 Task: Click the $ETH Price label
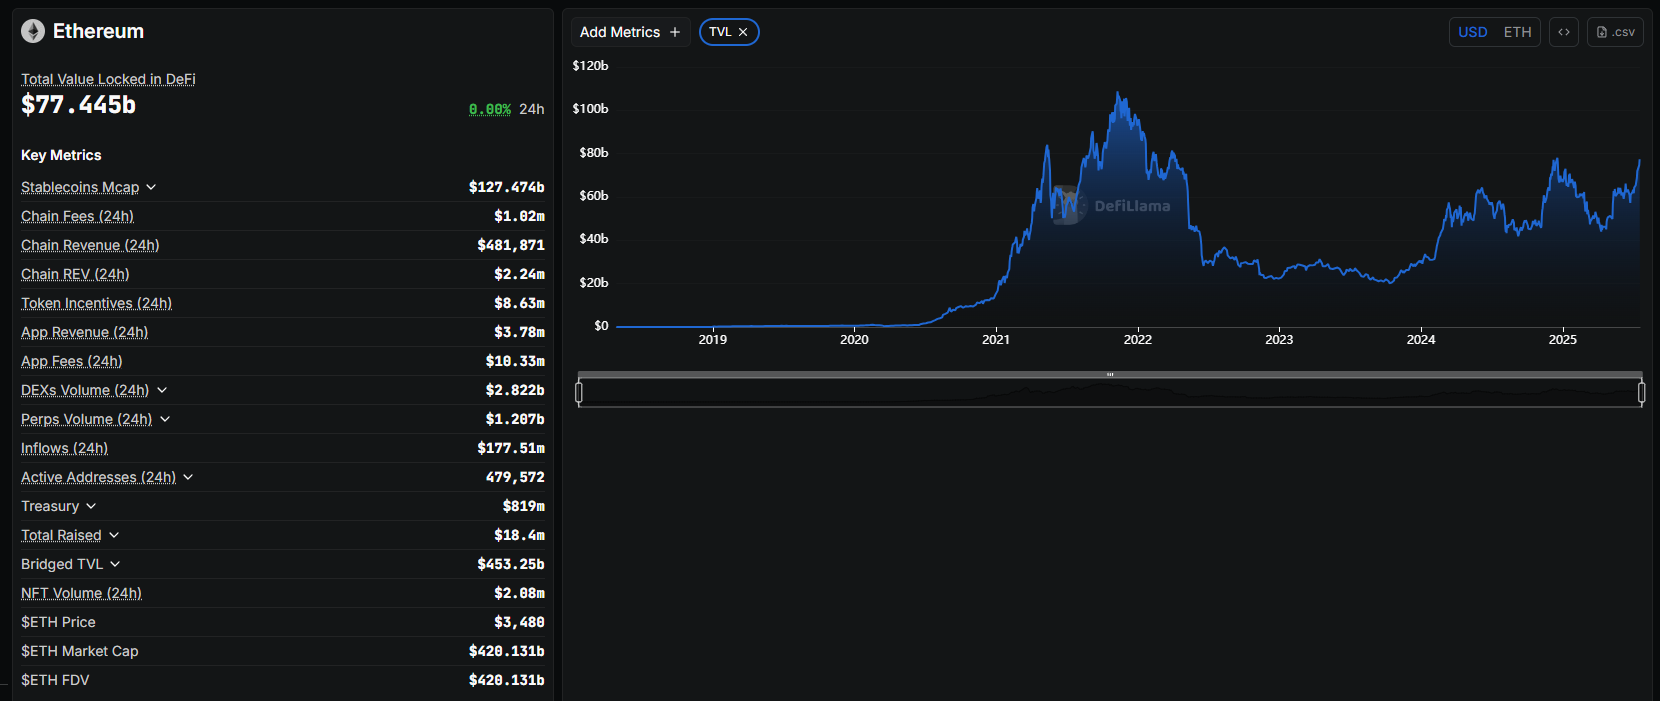coord(58,622)
